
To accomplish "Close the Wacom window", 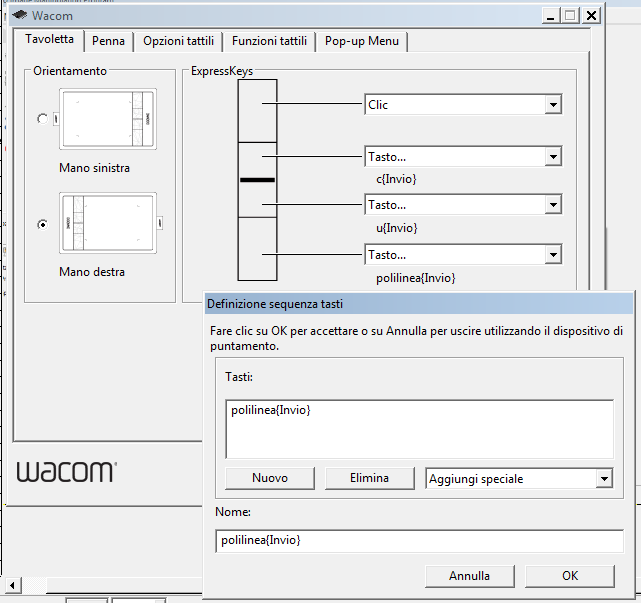I will point(591,16).
